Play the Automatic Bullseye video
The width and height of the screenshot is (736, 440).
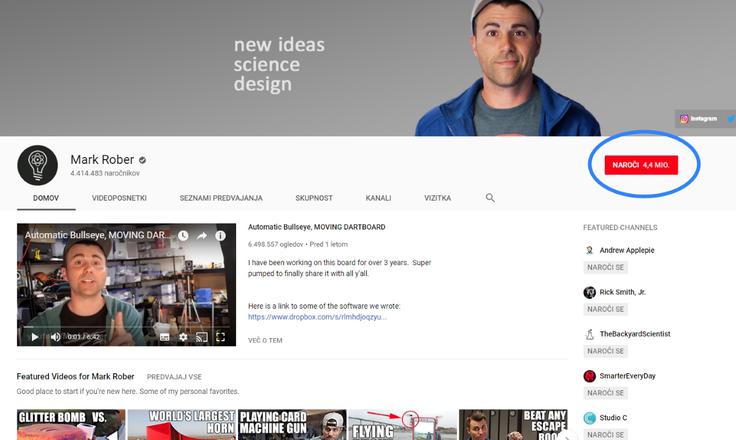(34, 337)
